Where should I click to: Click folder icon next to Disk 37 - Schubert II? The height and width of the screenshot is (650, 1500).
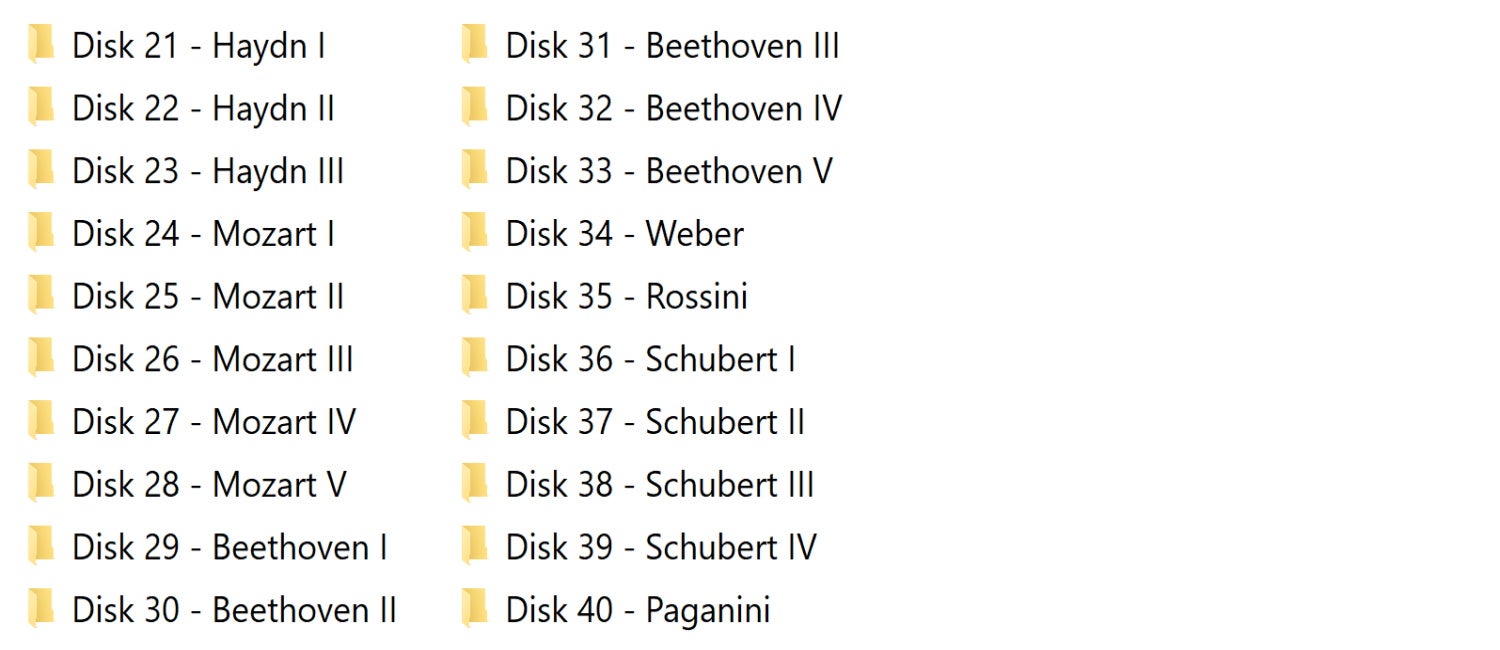(474, 422)
